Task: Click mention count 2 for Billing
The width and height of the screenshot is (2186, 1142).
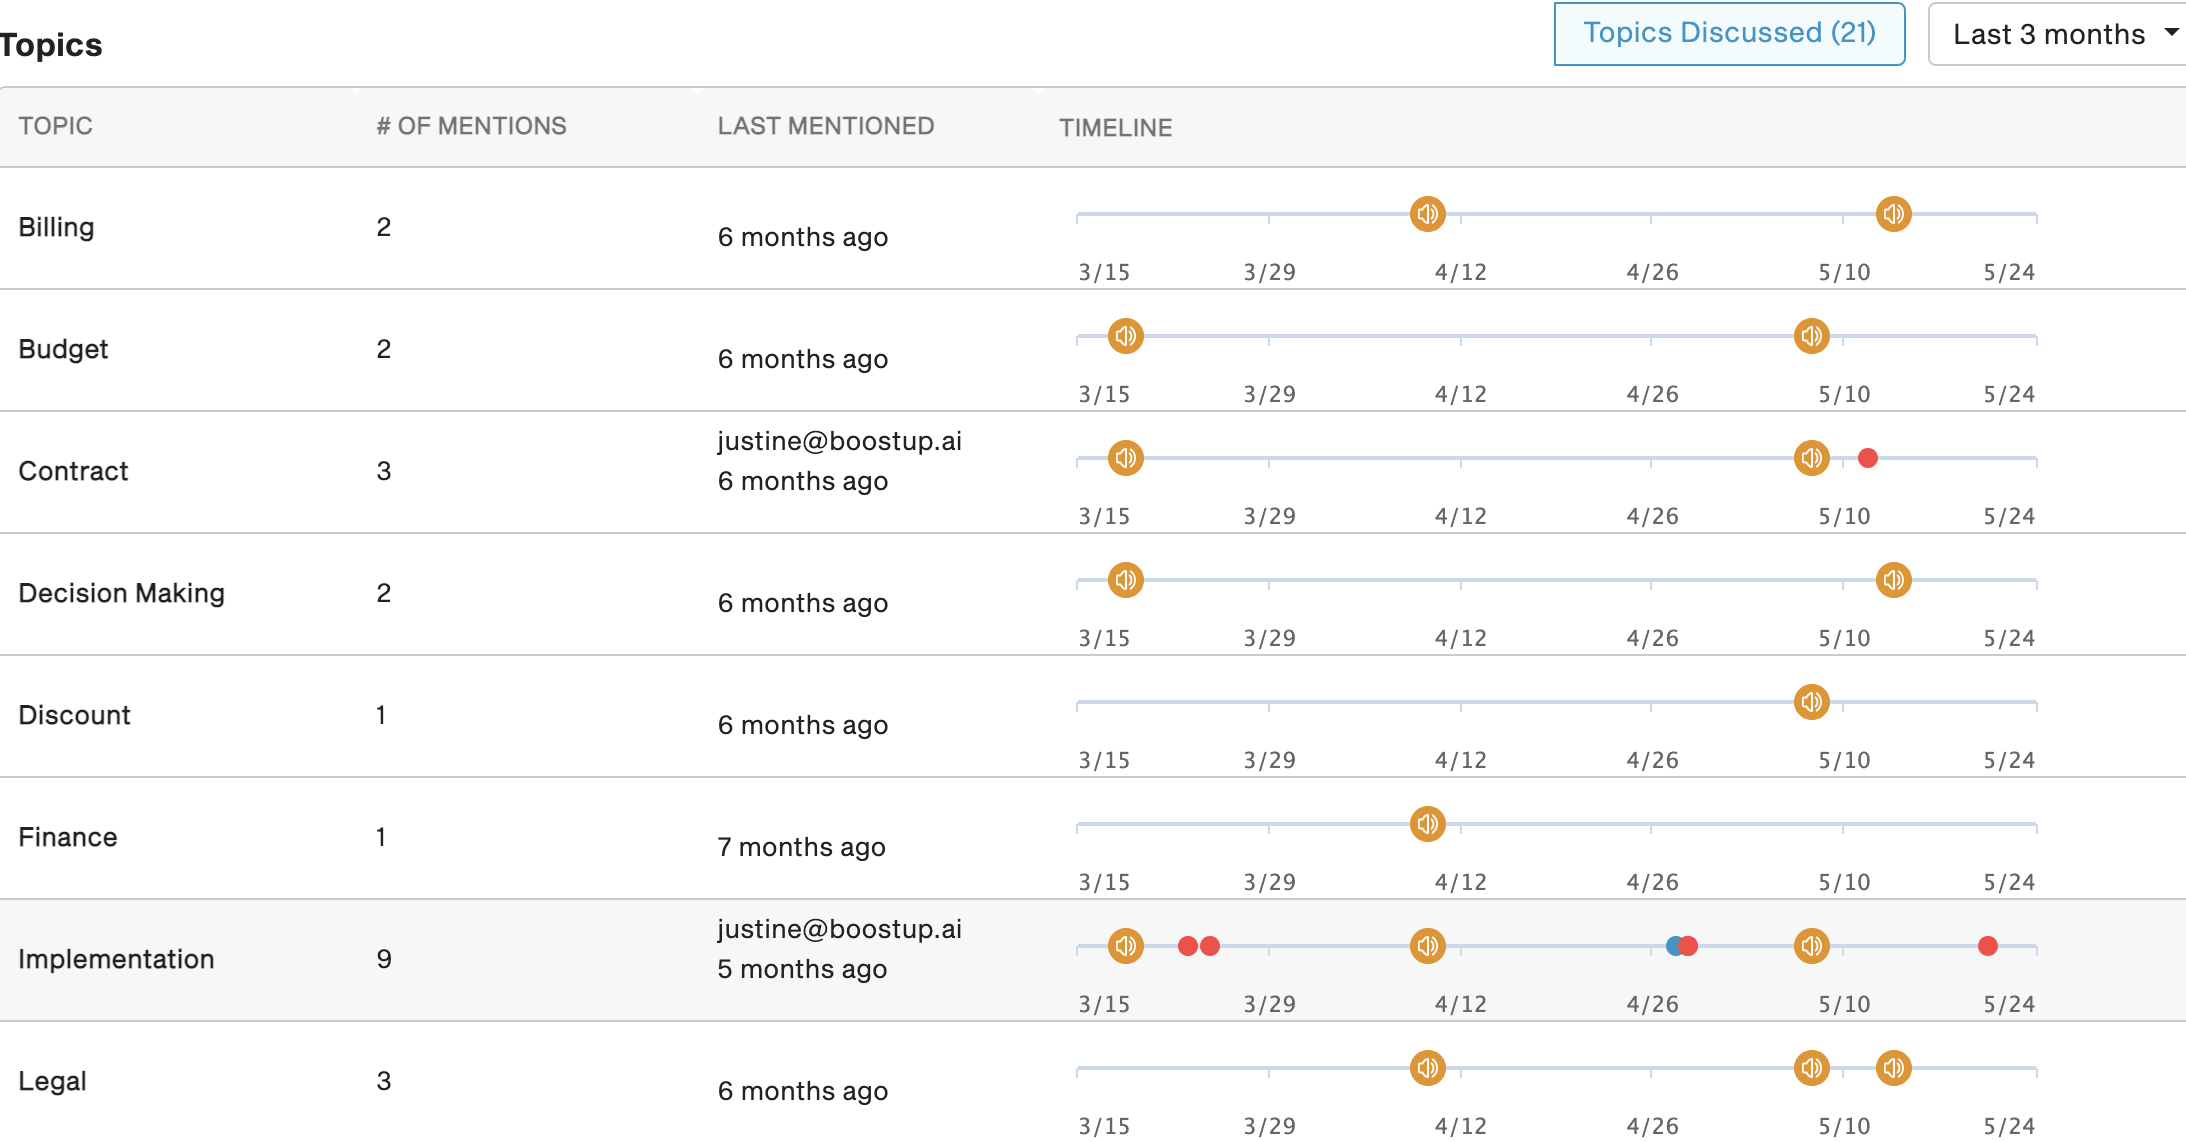Action: click(383, 227)
